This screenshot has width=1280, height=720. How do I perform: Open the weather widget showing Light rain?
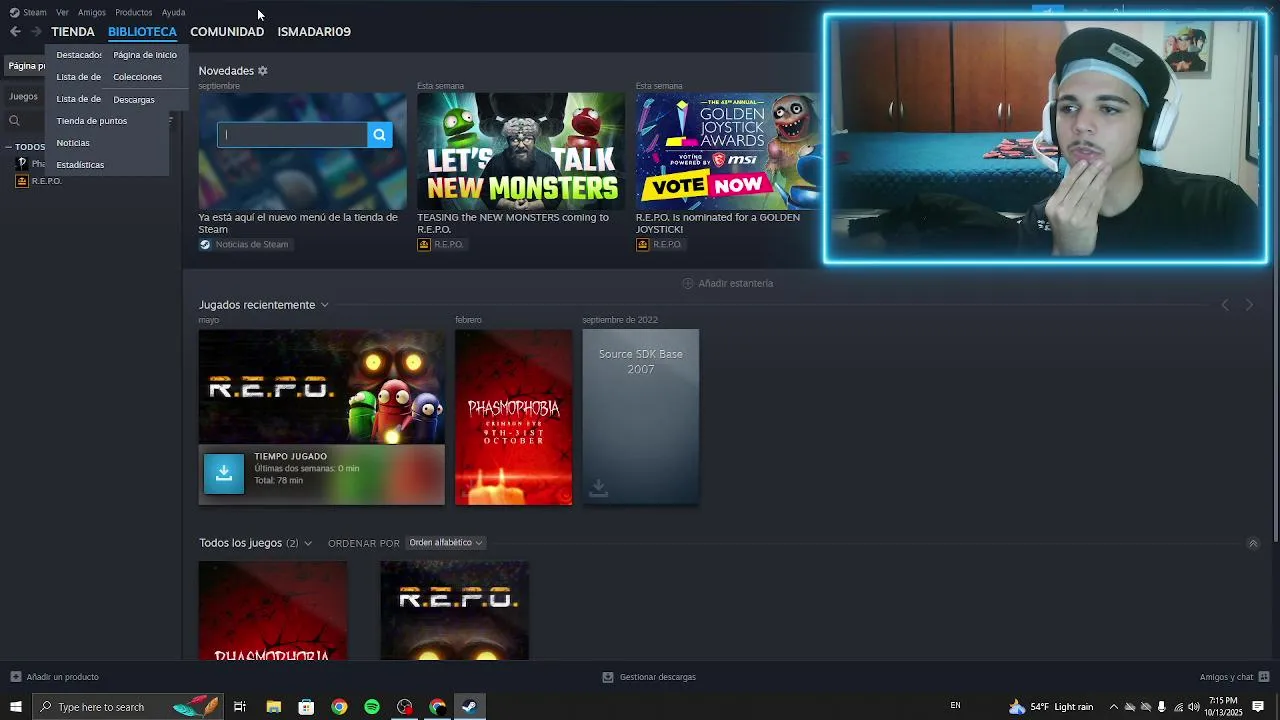[x=1050, y=707]
